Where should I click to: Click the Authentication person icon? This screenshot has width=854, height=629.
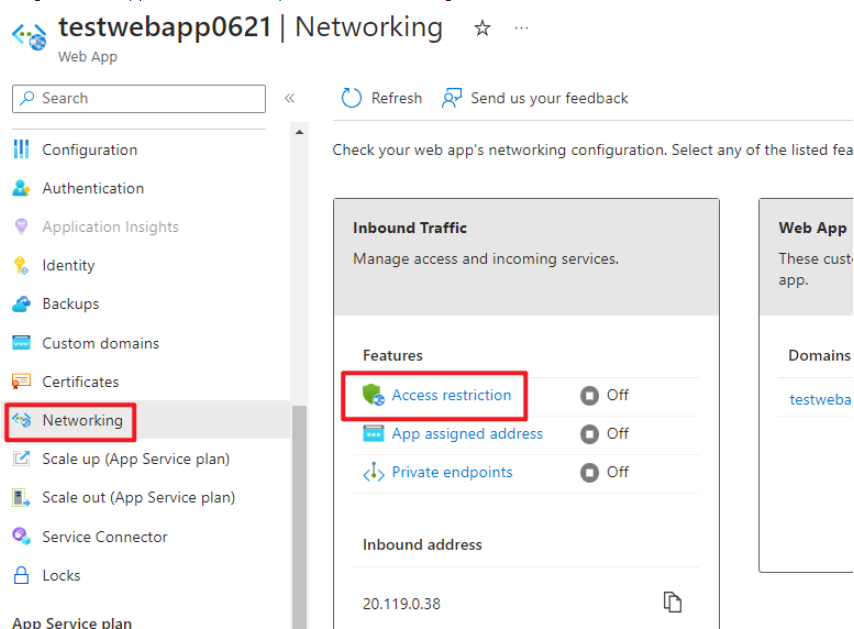pos(21,188)
